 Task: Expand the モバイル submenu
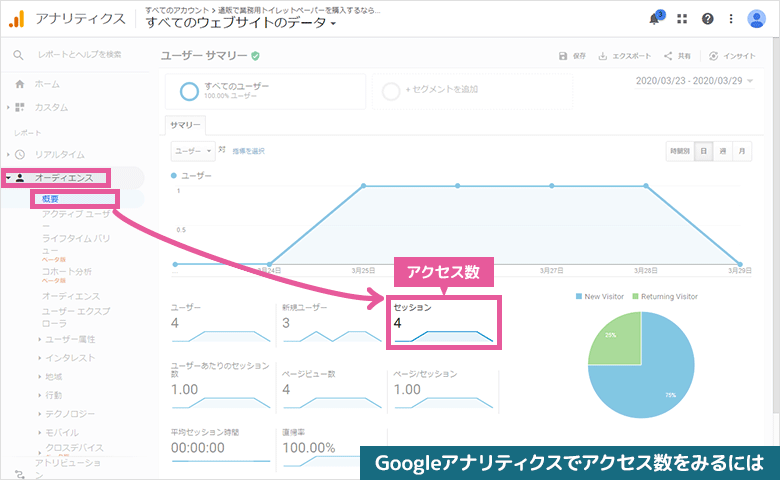point(39,432)
